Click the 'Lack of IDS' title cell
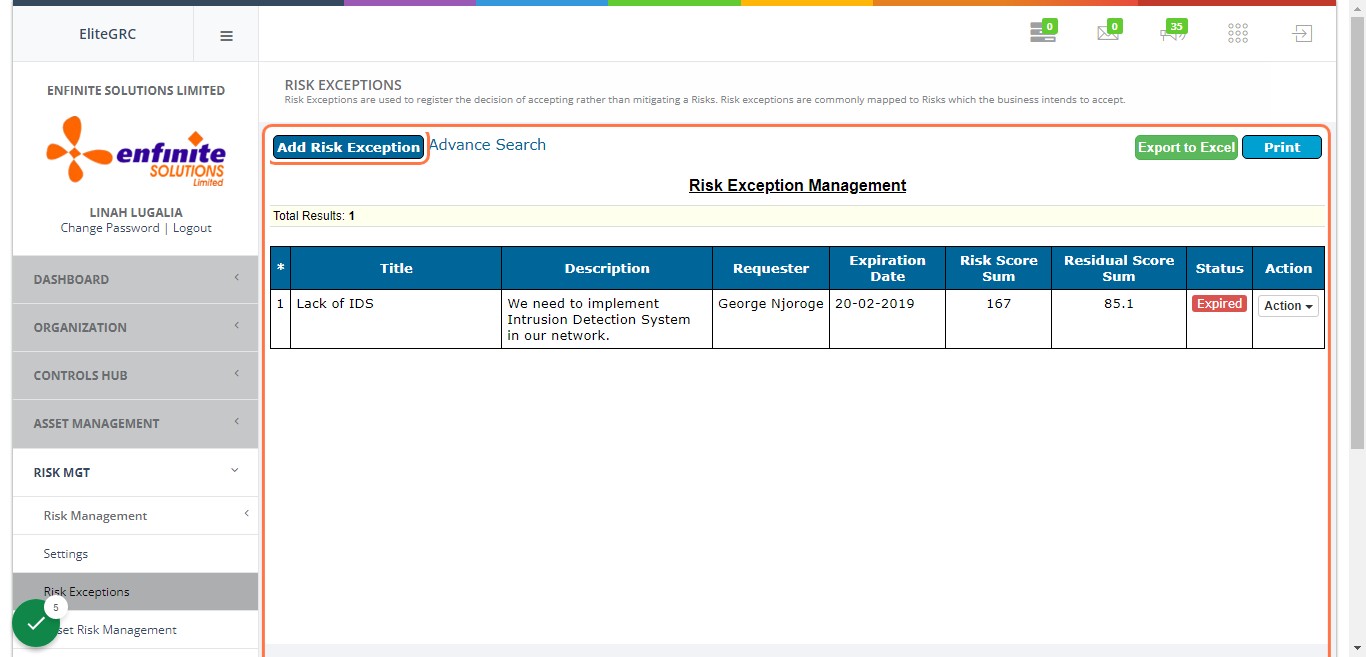The image size is (1366, 657). [x=396, y=319]
